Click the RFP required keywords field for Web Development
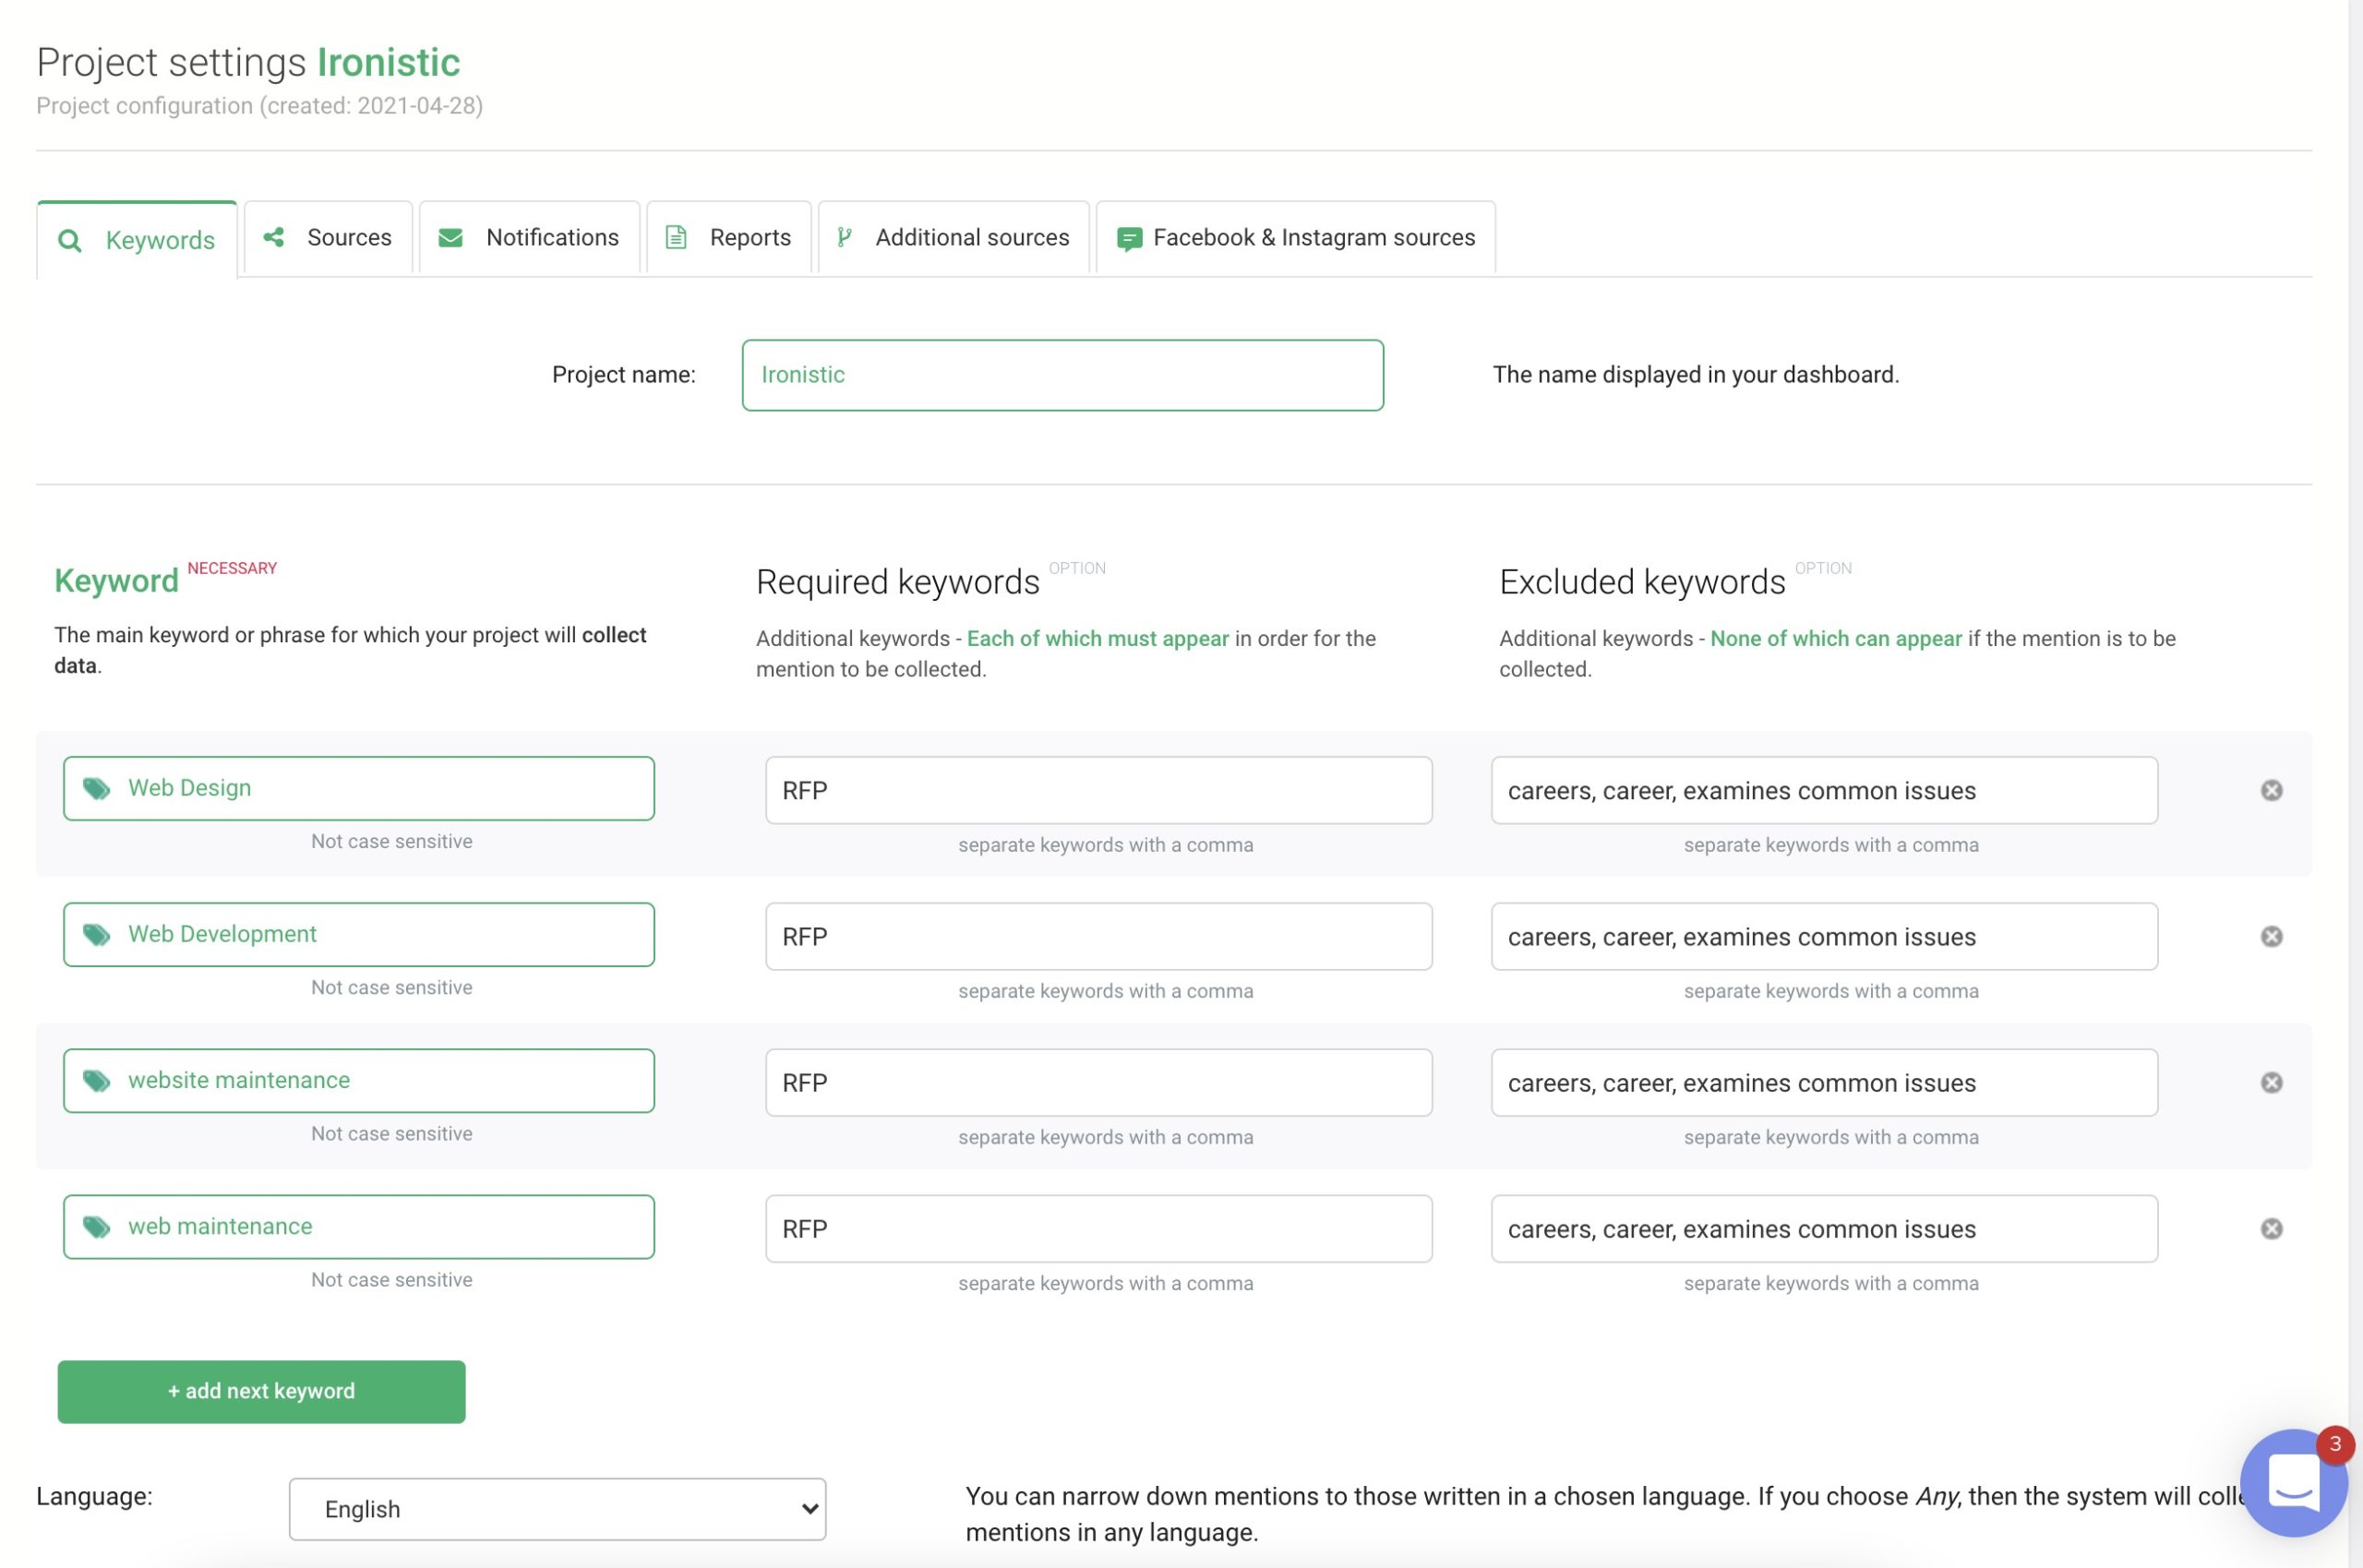 (1098, 936)
